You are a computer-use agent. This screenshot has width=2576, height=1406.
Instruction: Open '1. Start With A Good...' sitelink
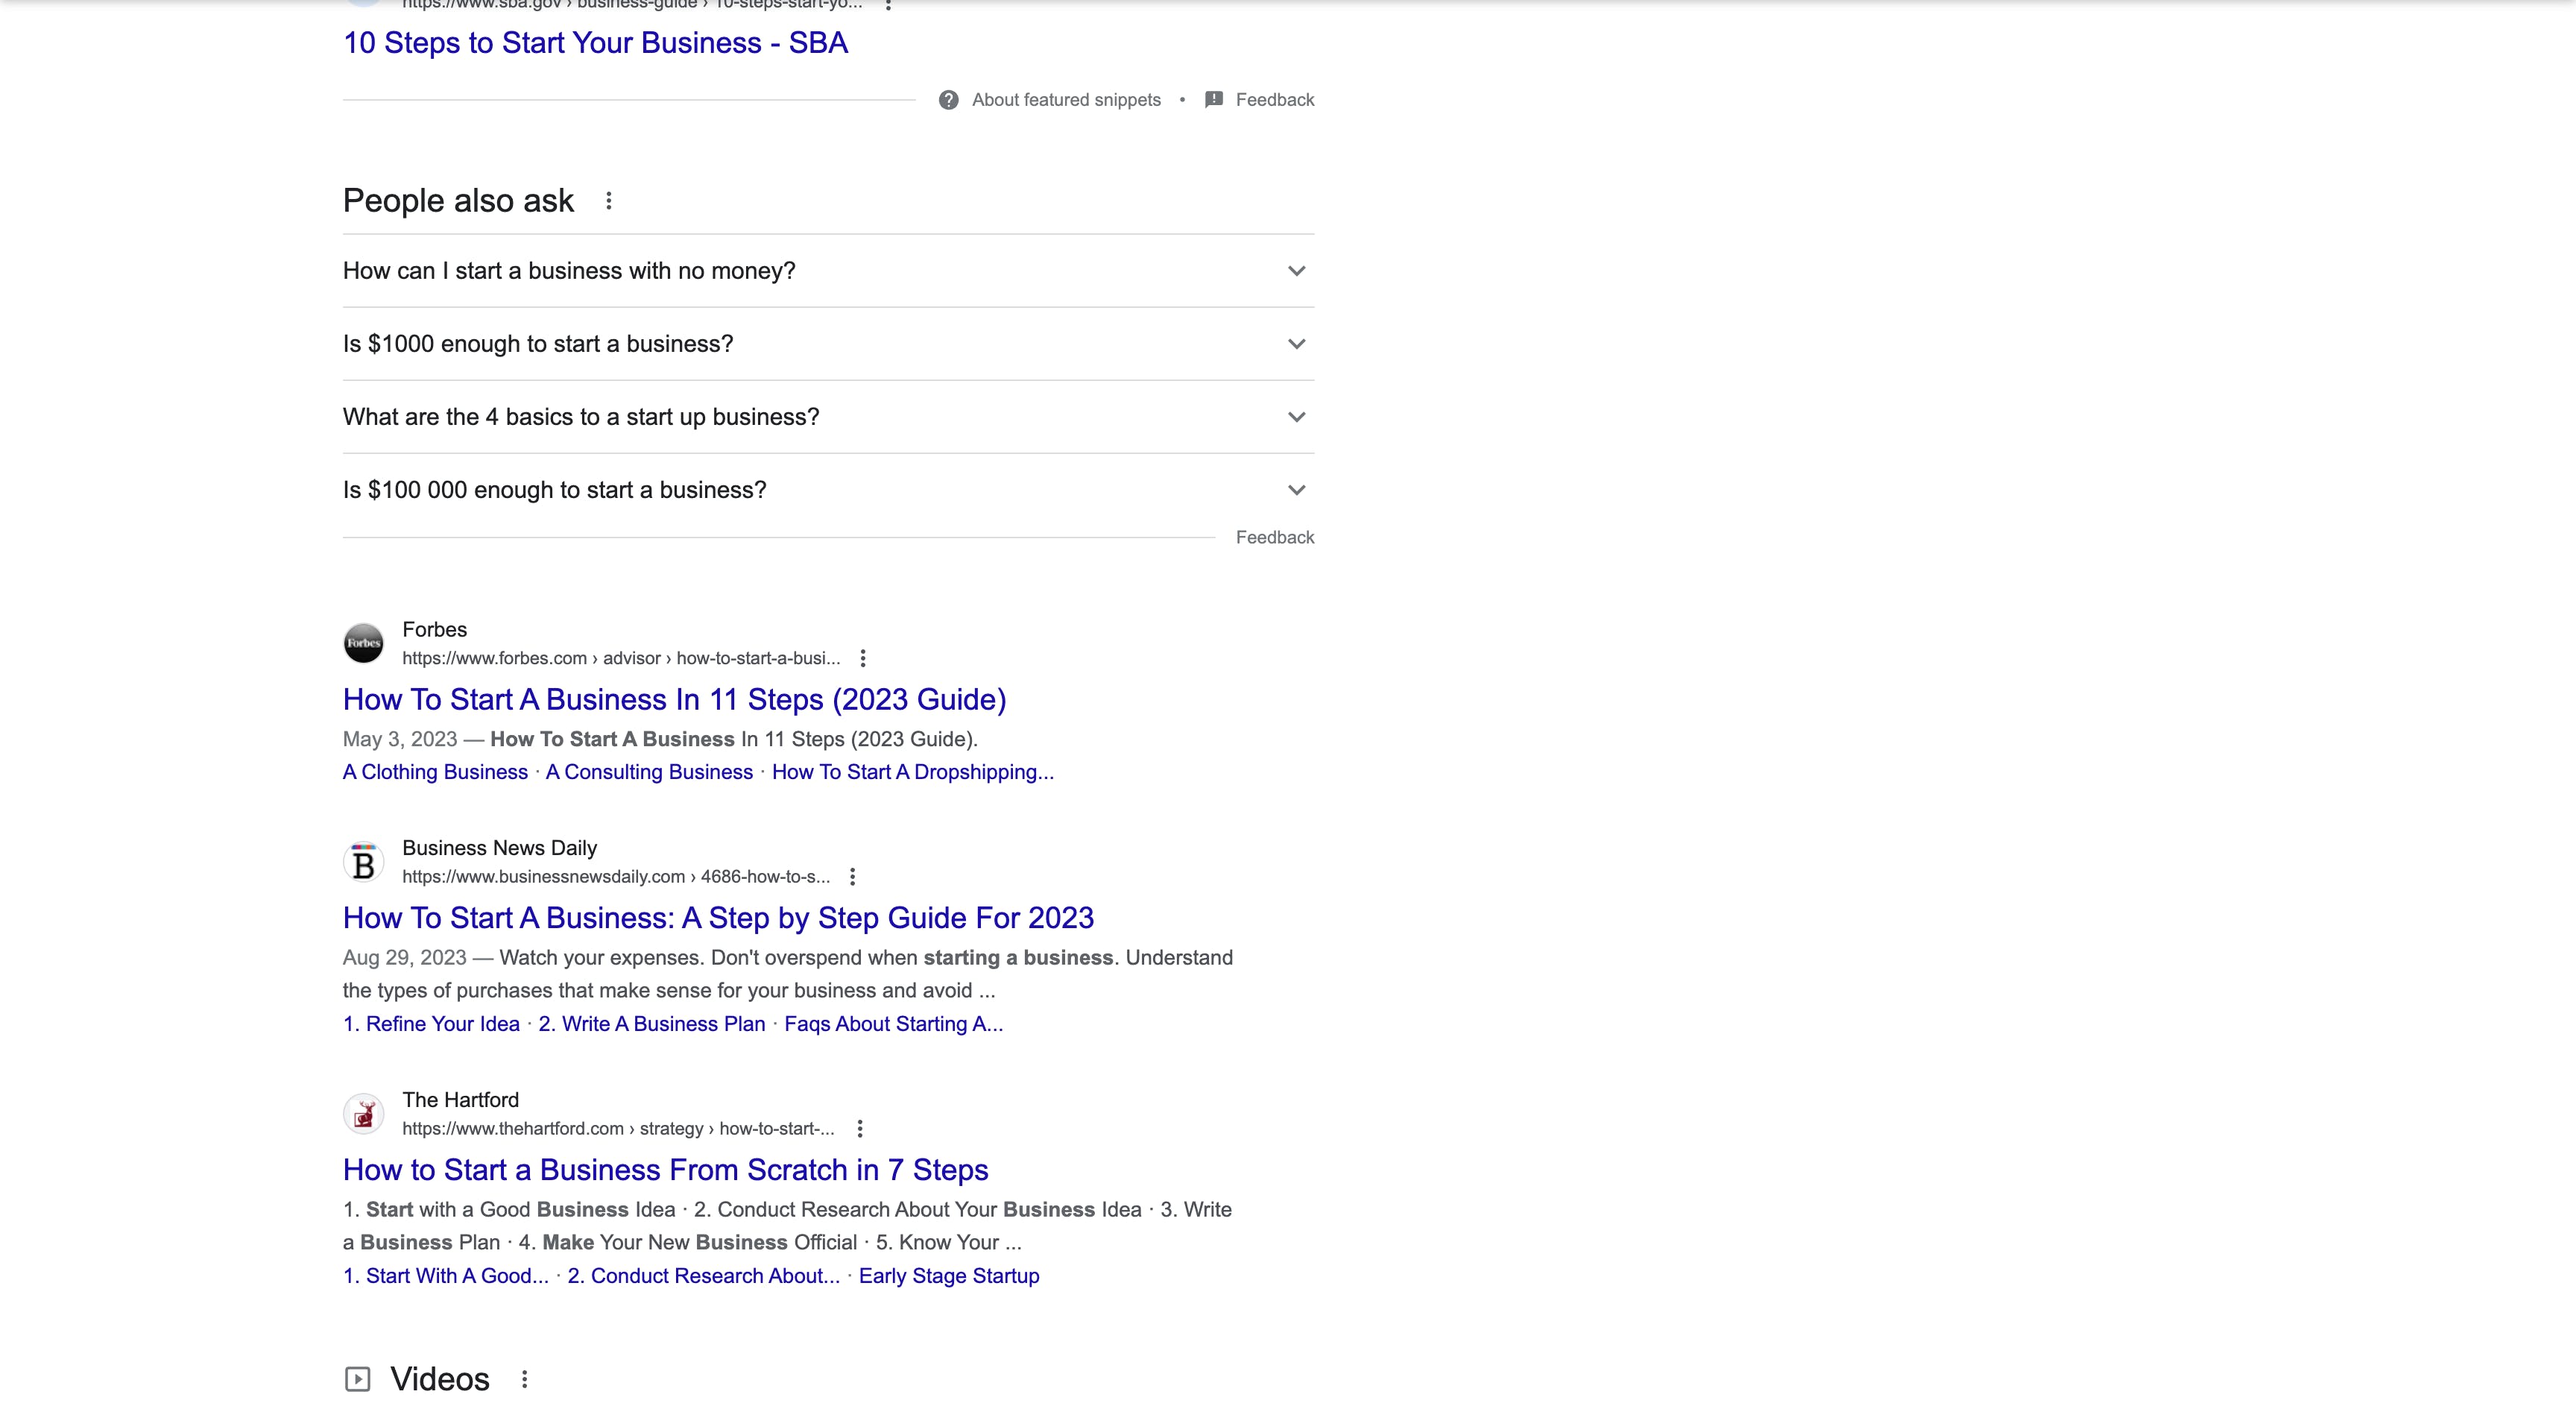point(445,1276)
